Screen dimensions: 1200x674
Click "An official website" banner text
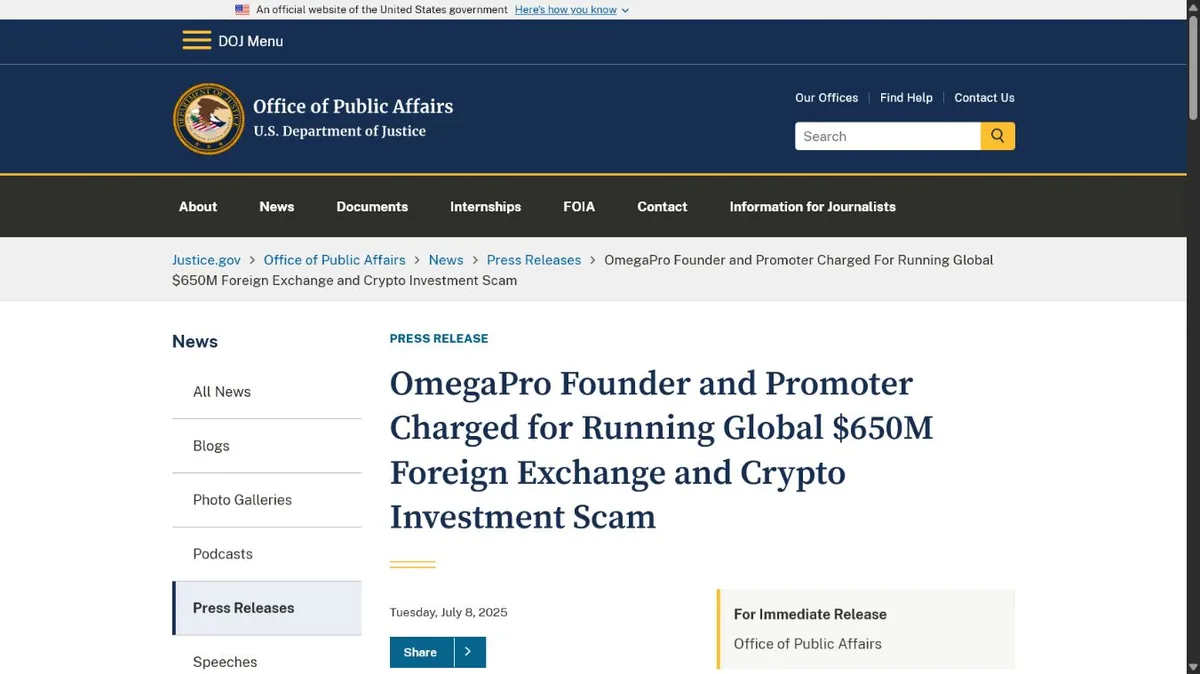[x=382, y=9]
